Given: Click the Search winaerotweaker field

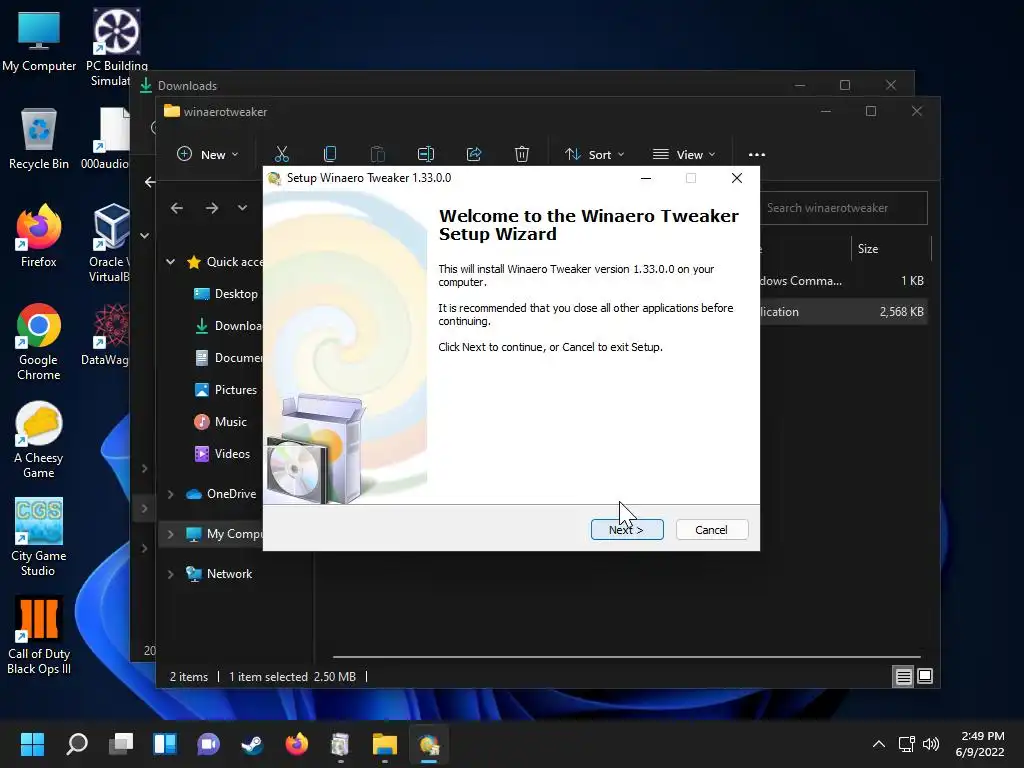Looking at the screenshot, I should (x=844, y=208).
